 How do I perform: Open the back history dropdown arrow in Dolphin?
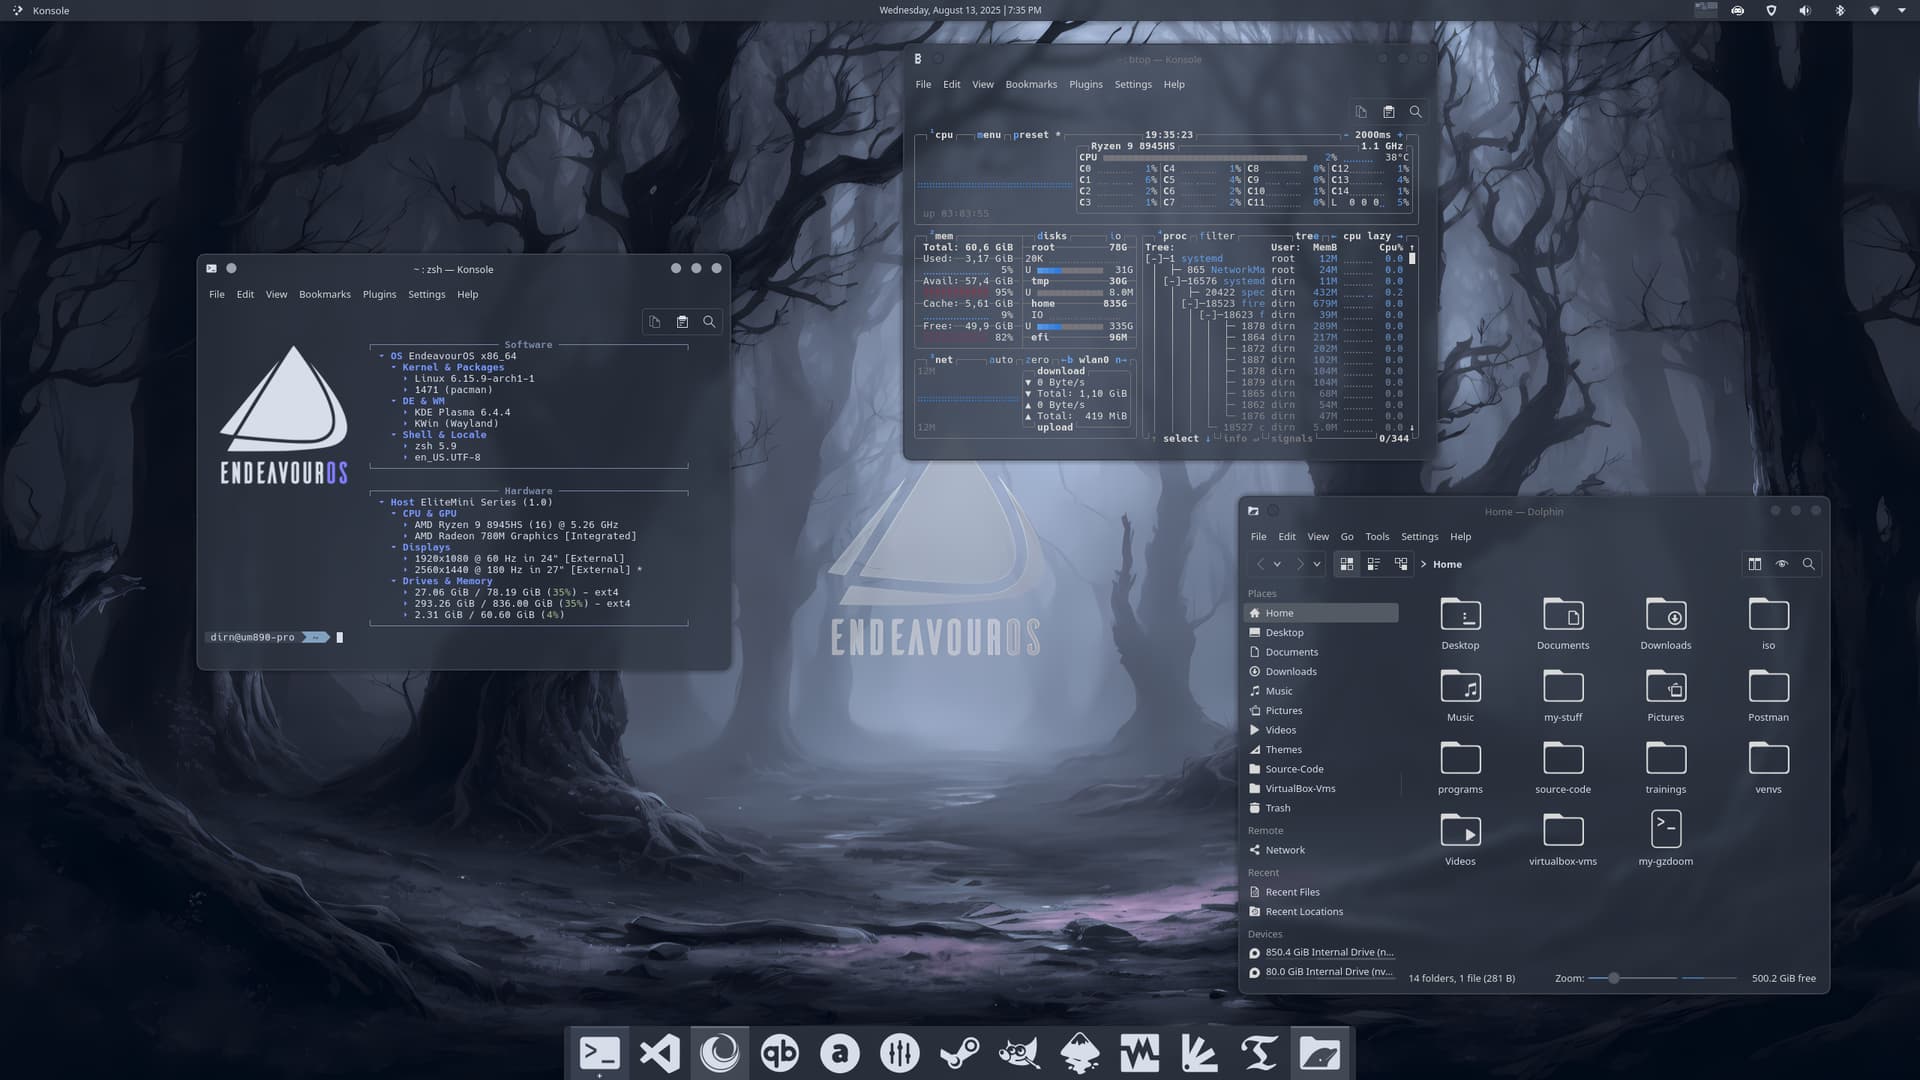pyautogui.click(x=1277, y=564)
